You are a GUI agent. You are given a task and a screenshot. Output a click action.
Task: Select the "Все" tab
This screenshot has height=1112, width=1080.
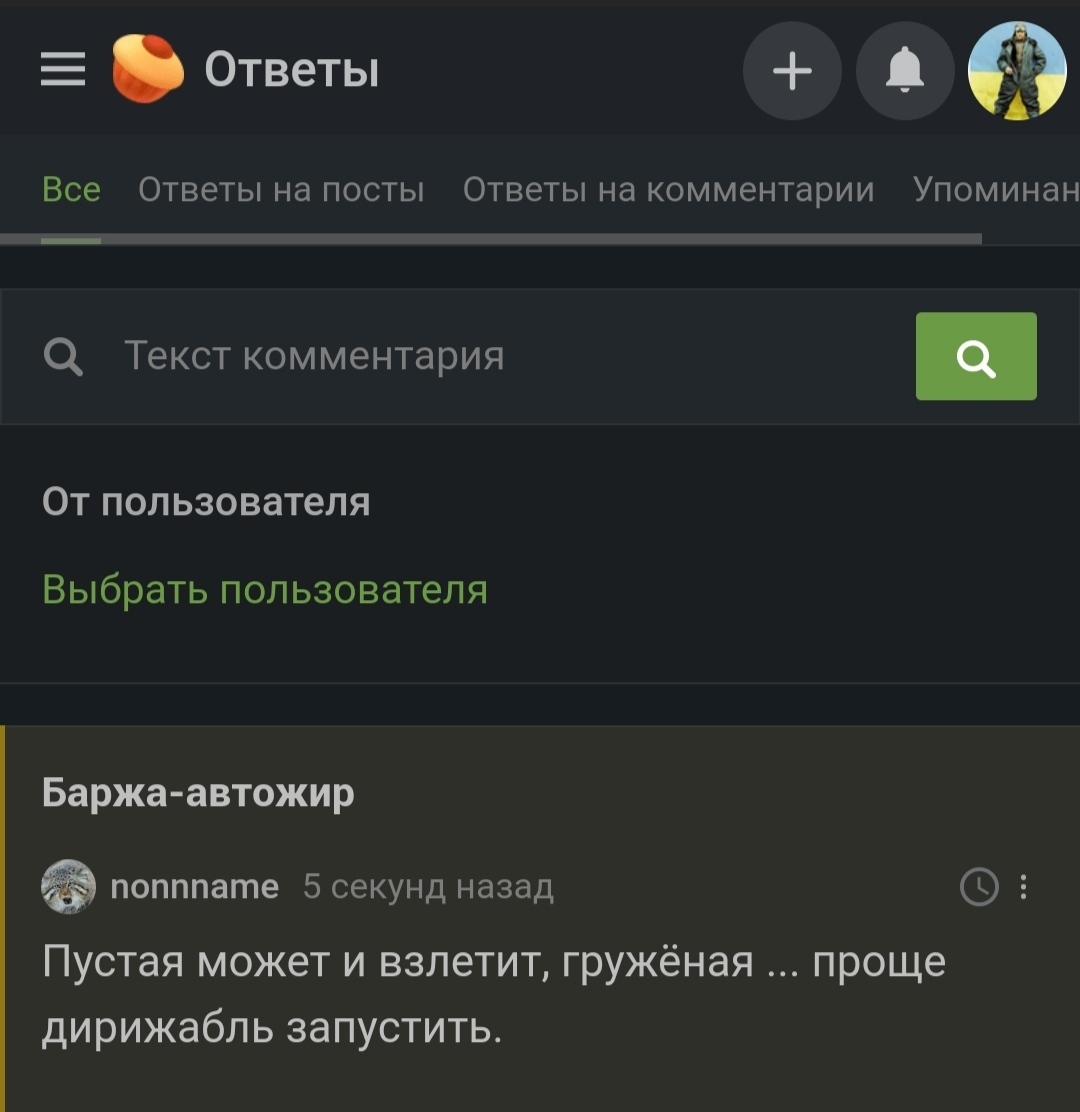click(71, 189)
